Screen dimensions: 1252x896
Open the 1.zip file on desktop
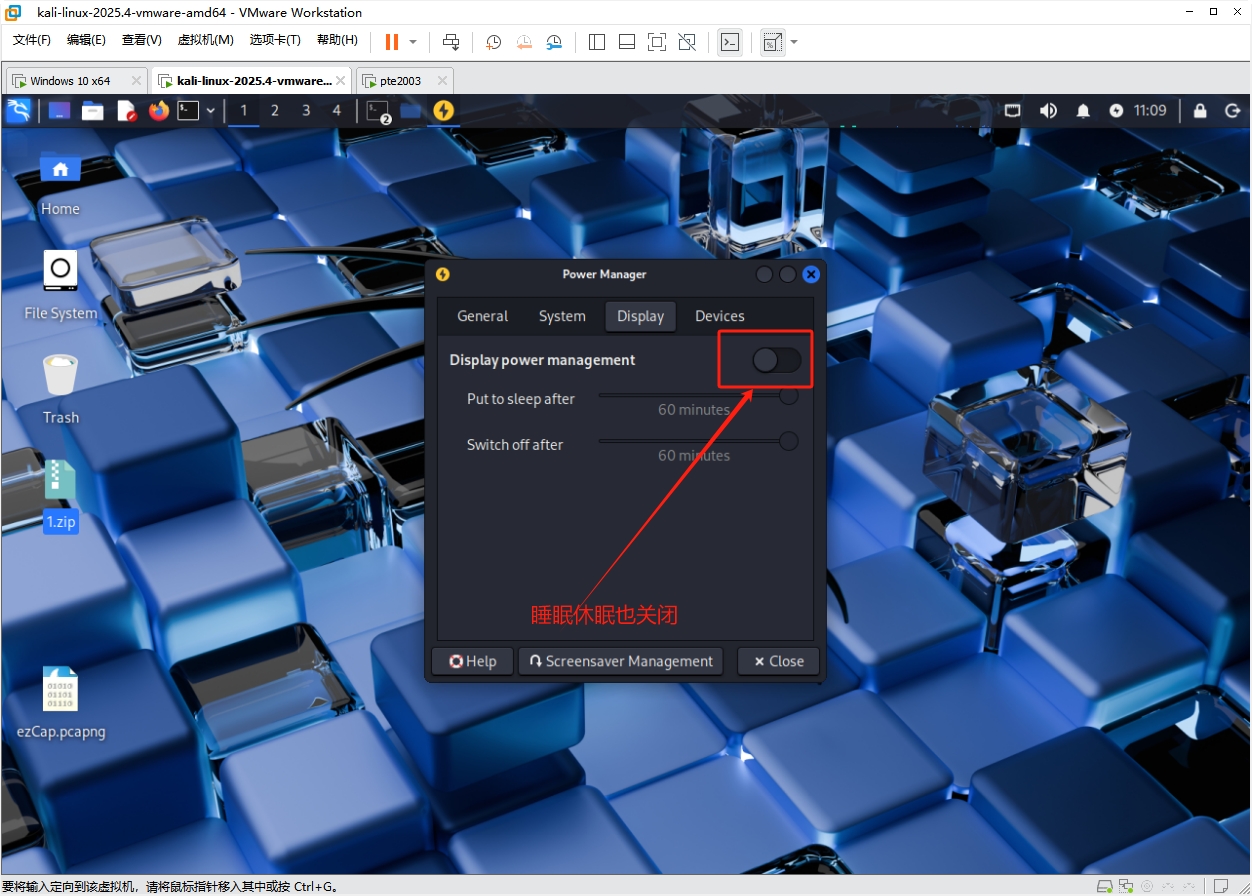click(x=60, y=482)
